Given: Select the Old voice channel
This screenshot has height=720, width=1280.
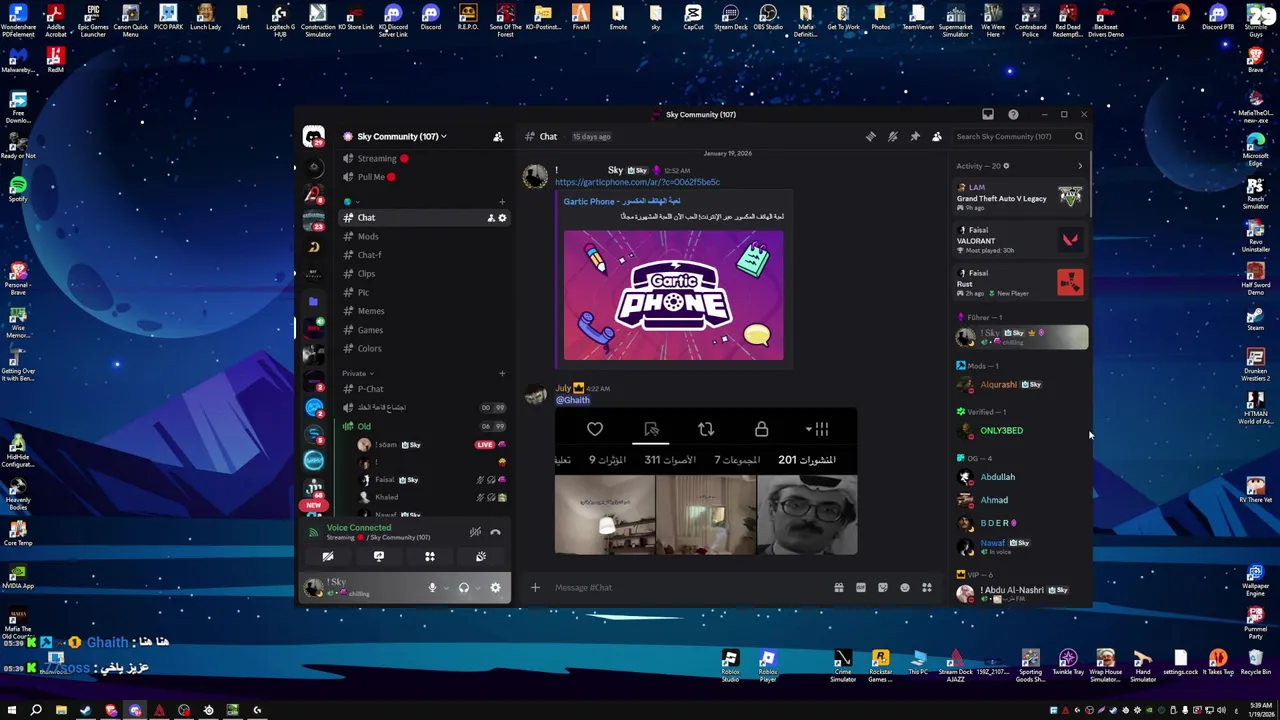Looking at the screenshot, I should (364, 427).
